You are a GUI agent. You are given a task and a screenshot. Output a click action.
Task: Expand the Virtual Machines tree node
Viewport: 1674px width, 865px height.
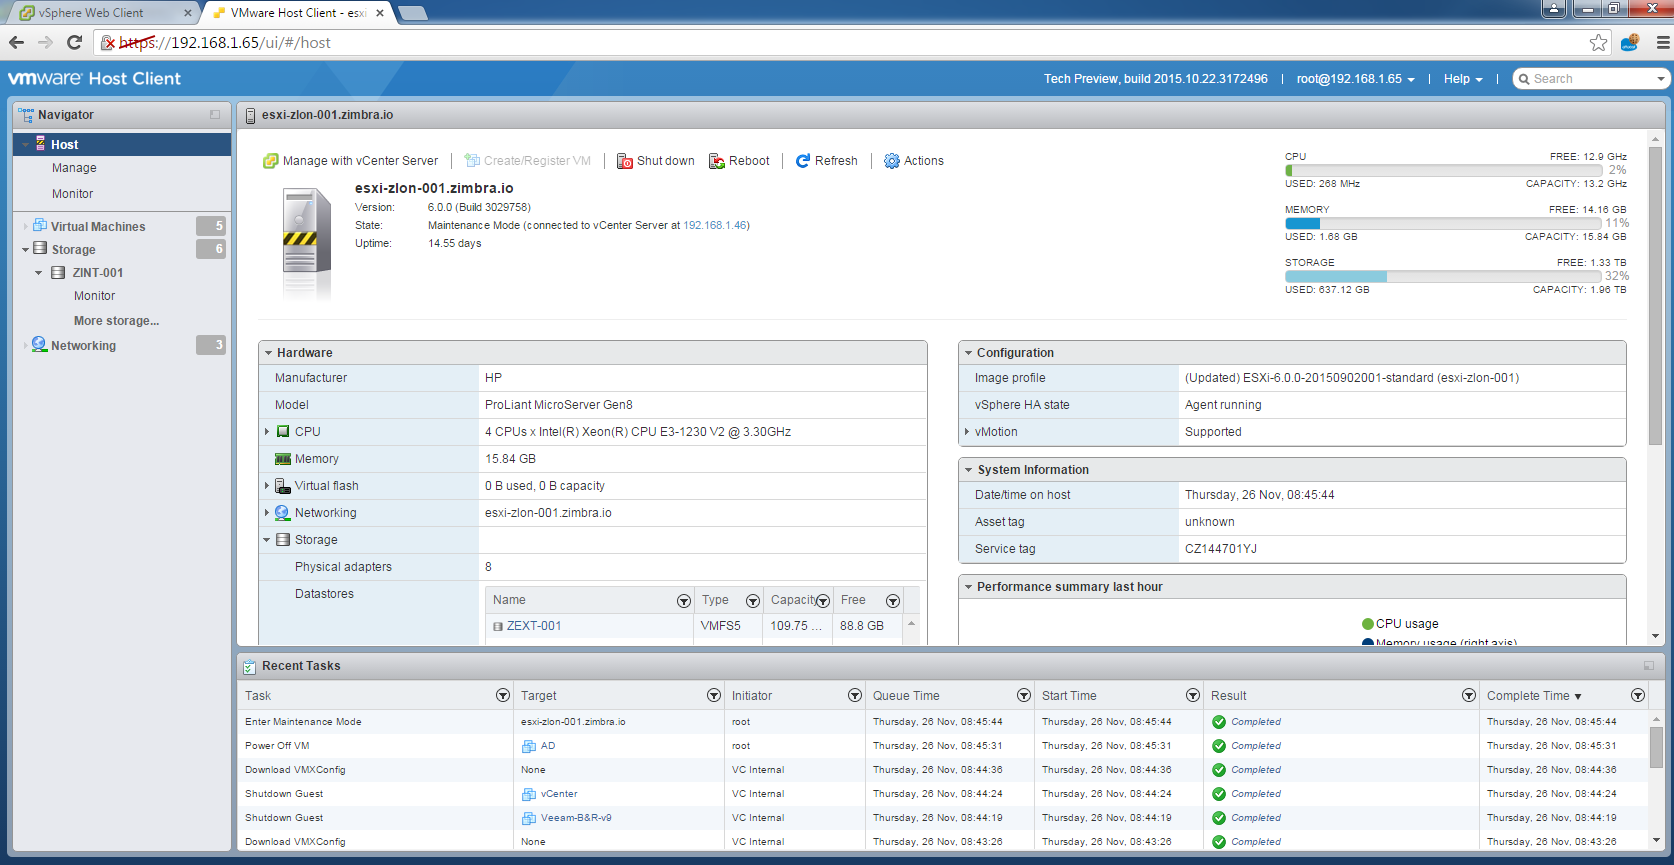point(25,227)
